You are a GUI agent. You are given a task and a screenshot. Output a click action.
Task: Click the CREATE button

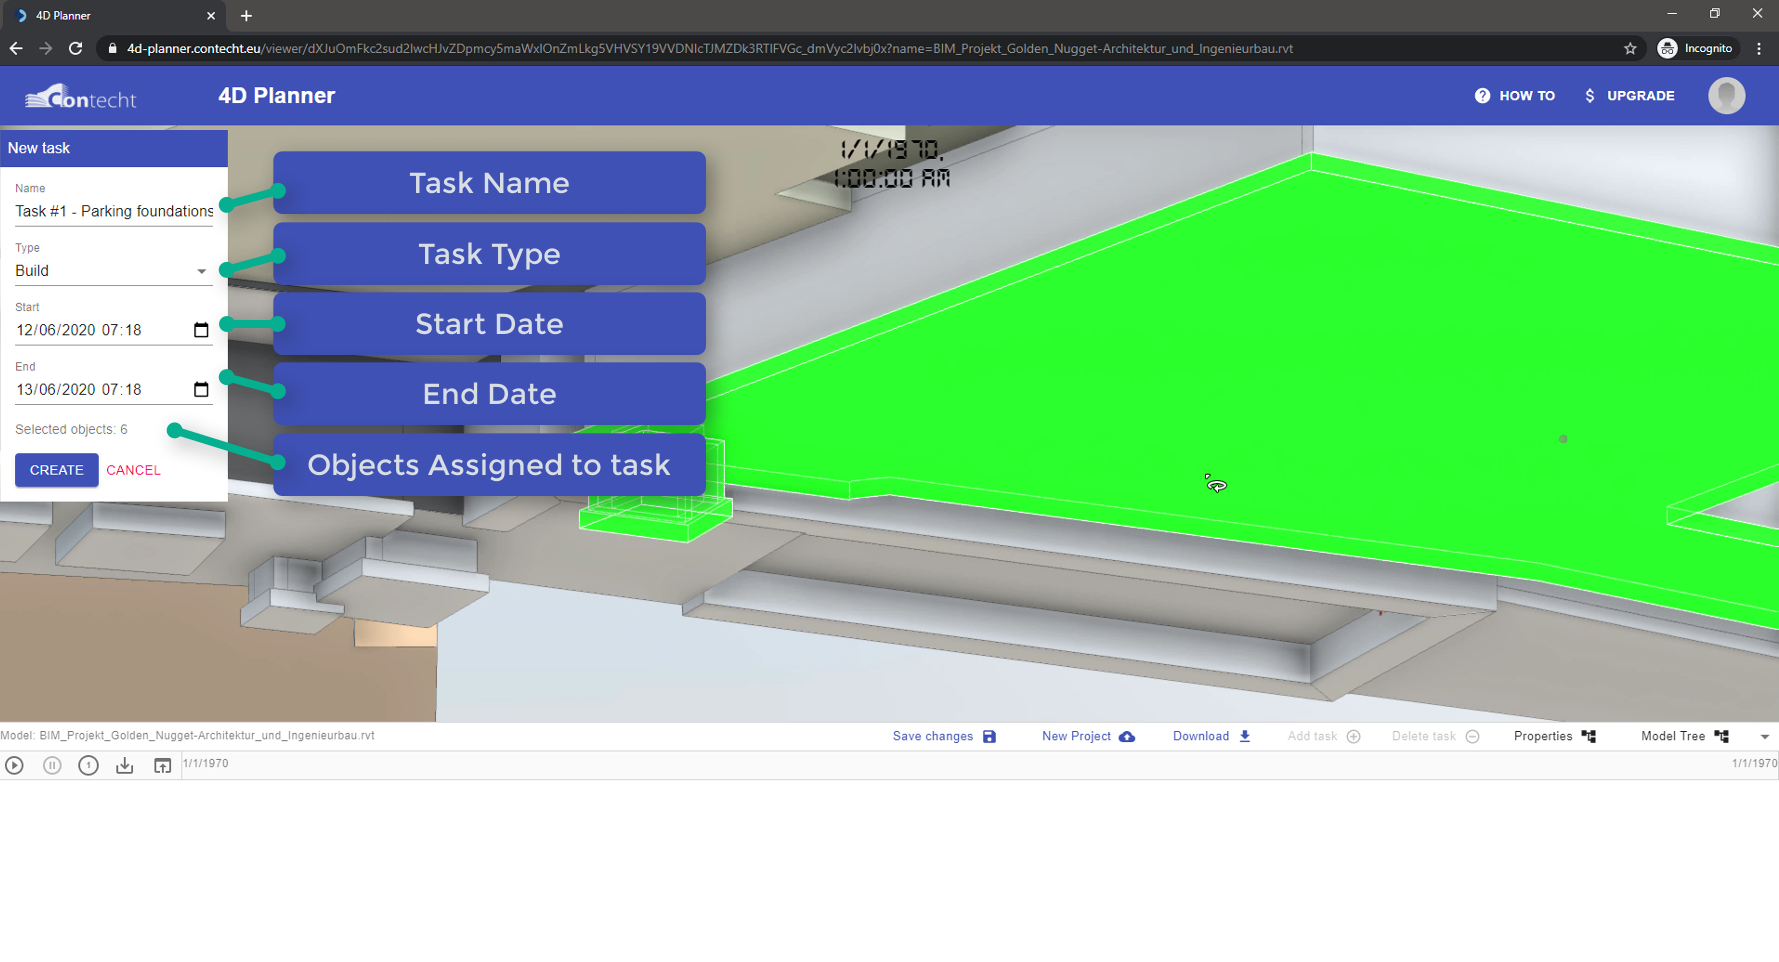point(57,470)
